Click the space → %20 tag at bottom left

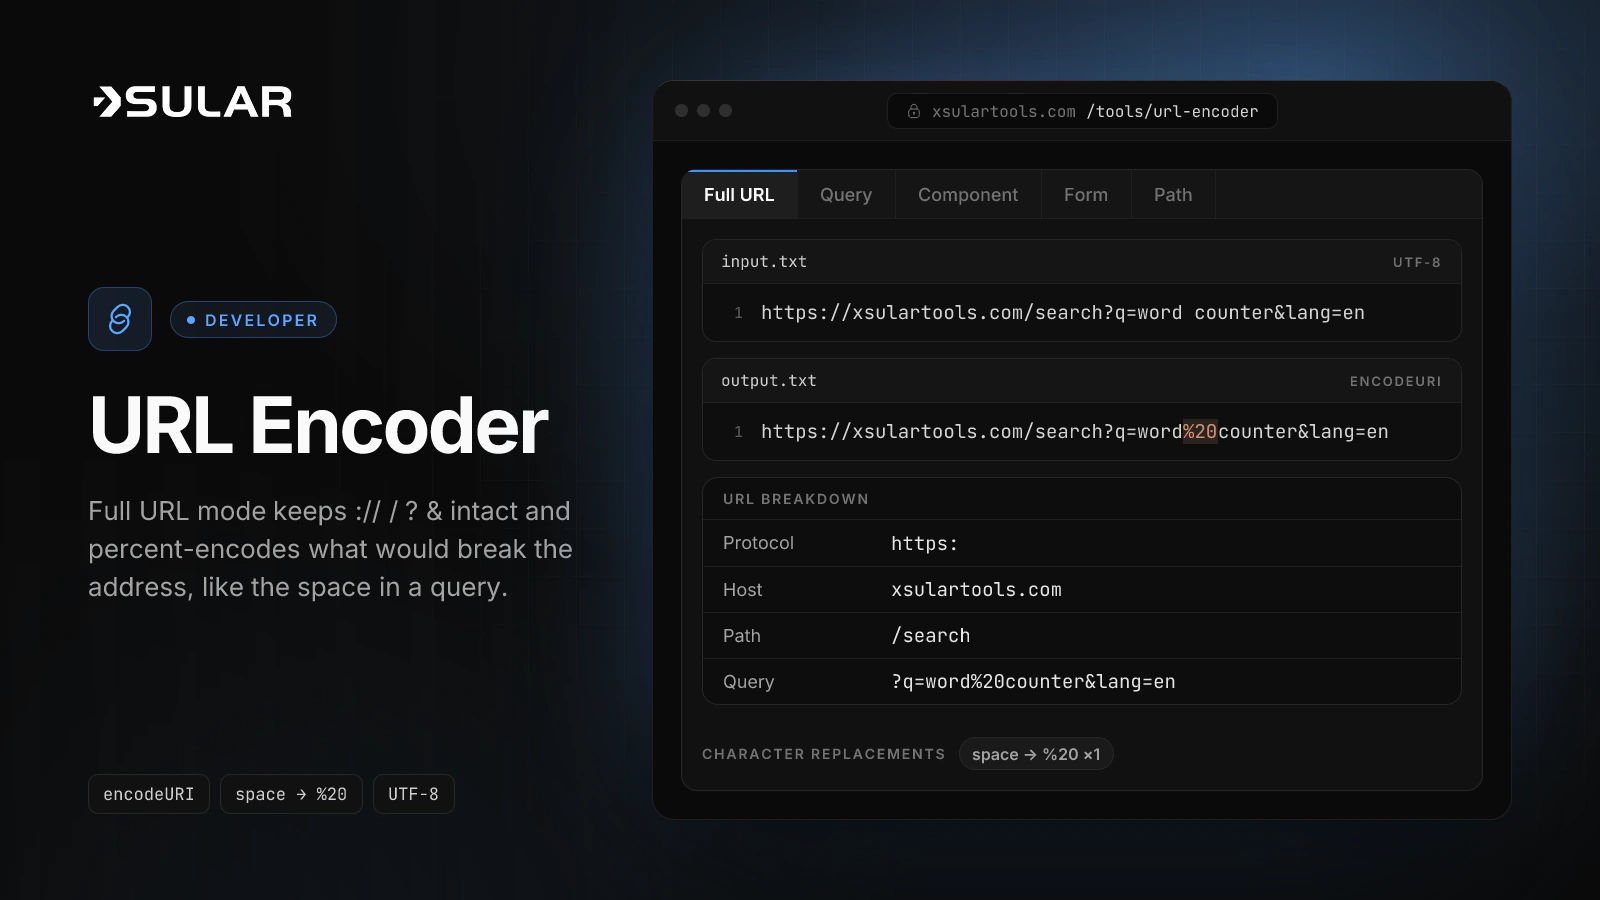coord(291,794)
